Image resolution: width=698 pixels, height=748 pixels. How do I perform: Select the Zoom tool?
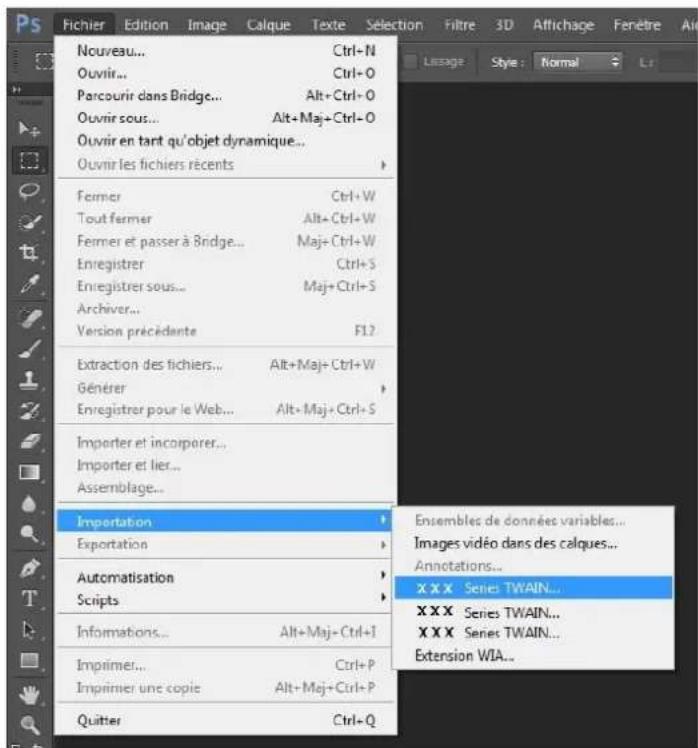click(29, 726)
